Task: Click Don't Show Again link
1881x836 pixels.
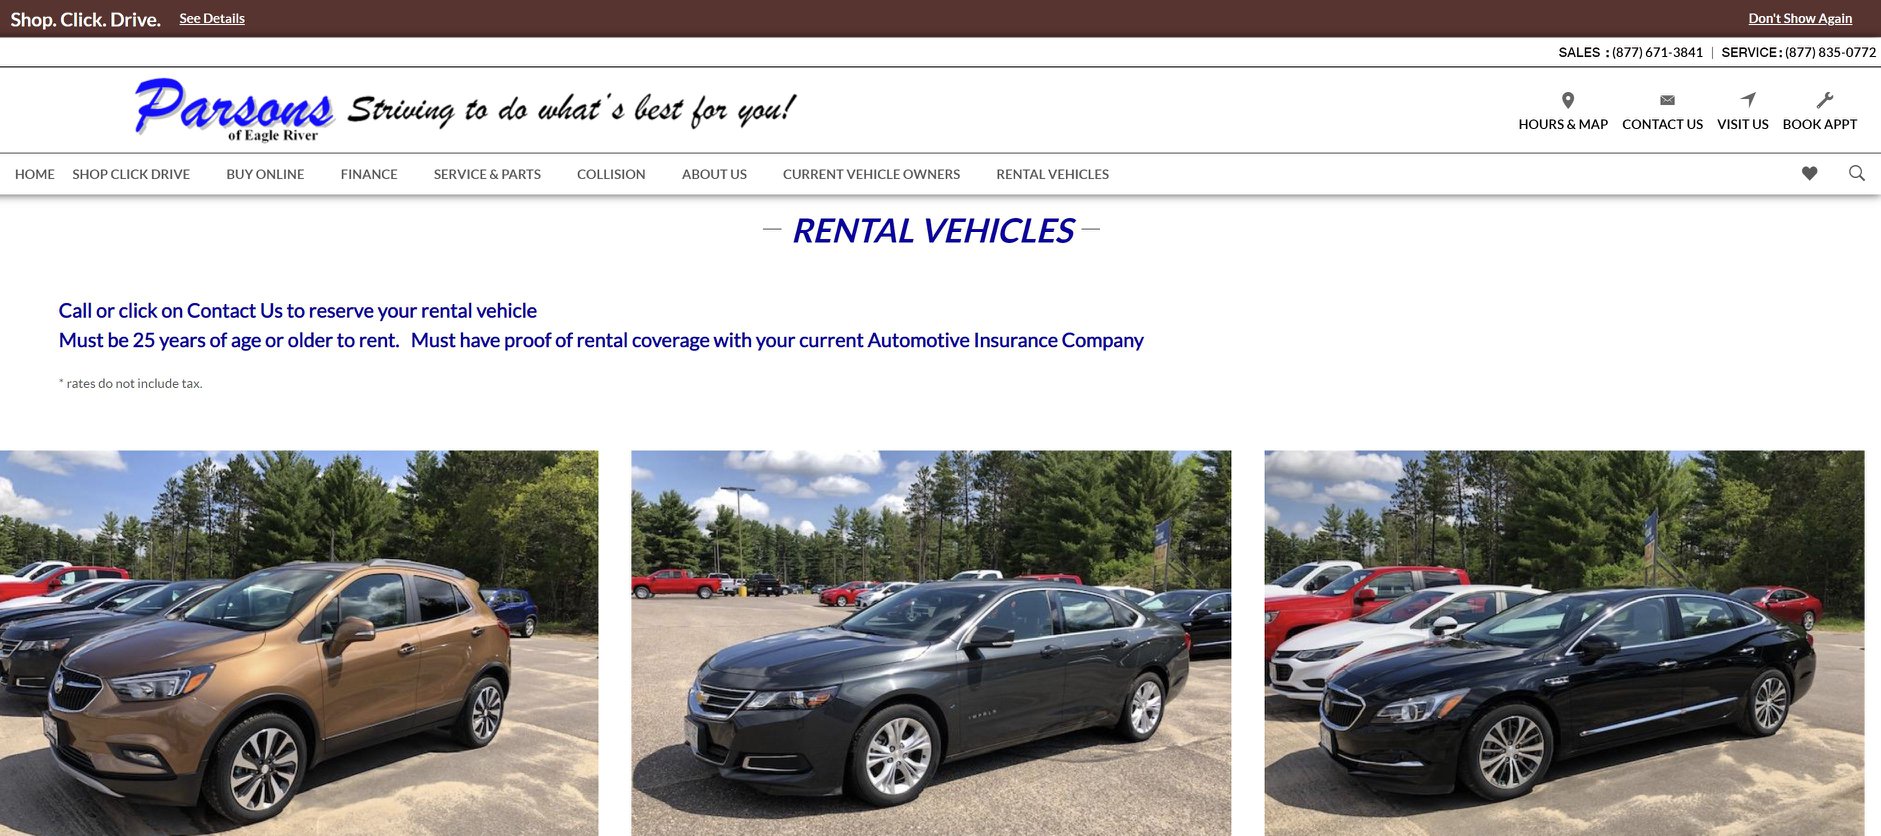Action: (x=1800, y=18)
